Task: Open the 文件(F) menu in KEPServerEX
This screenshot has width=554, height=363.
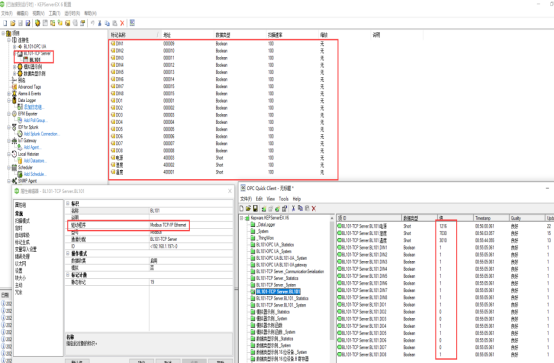Action: (x=7, y=13)
